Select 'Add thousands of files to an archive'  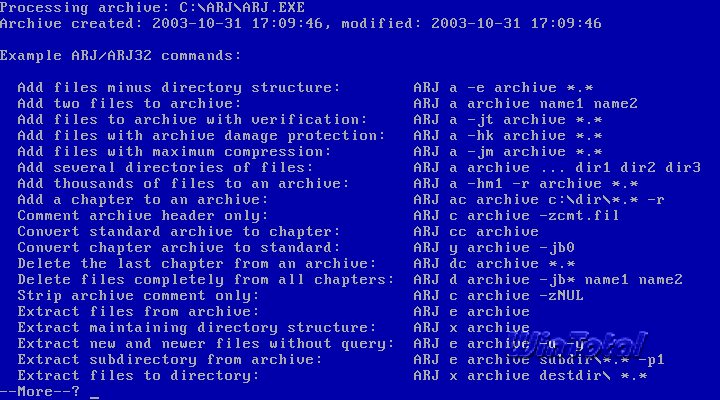click(x=181, y=183)
